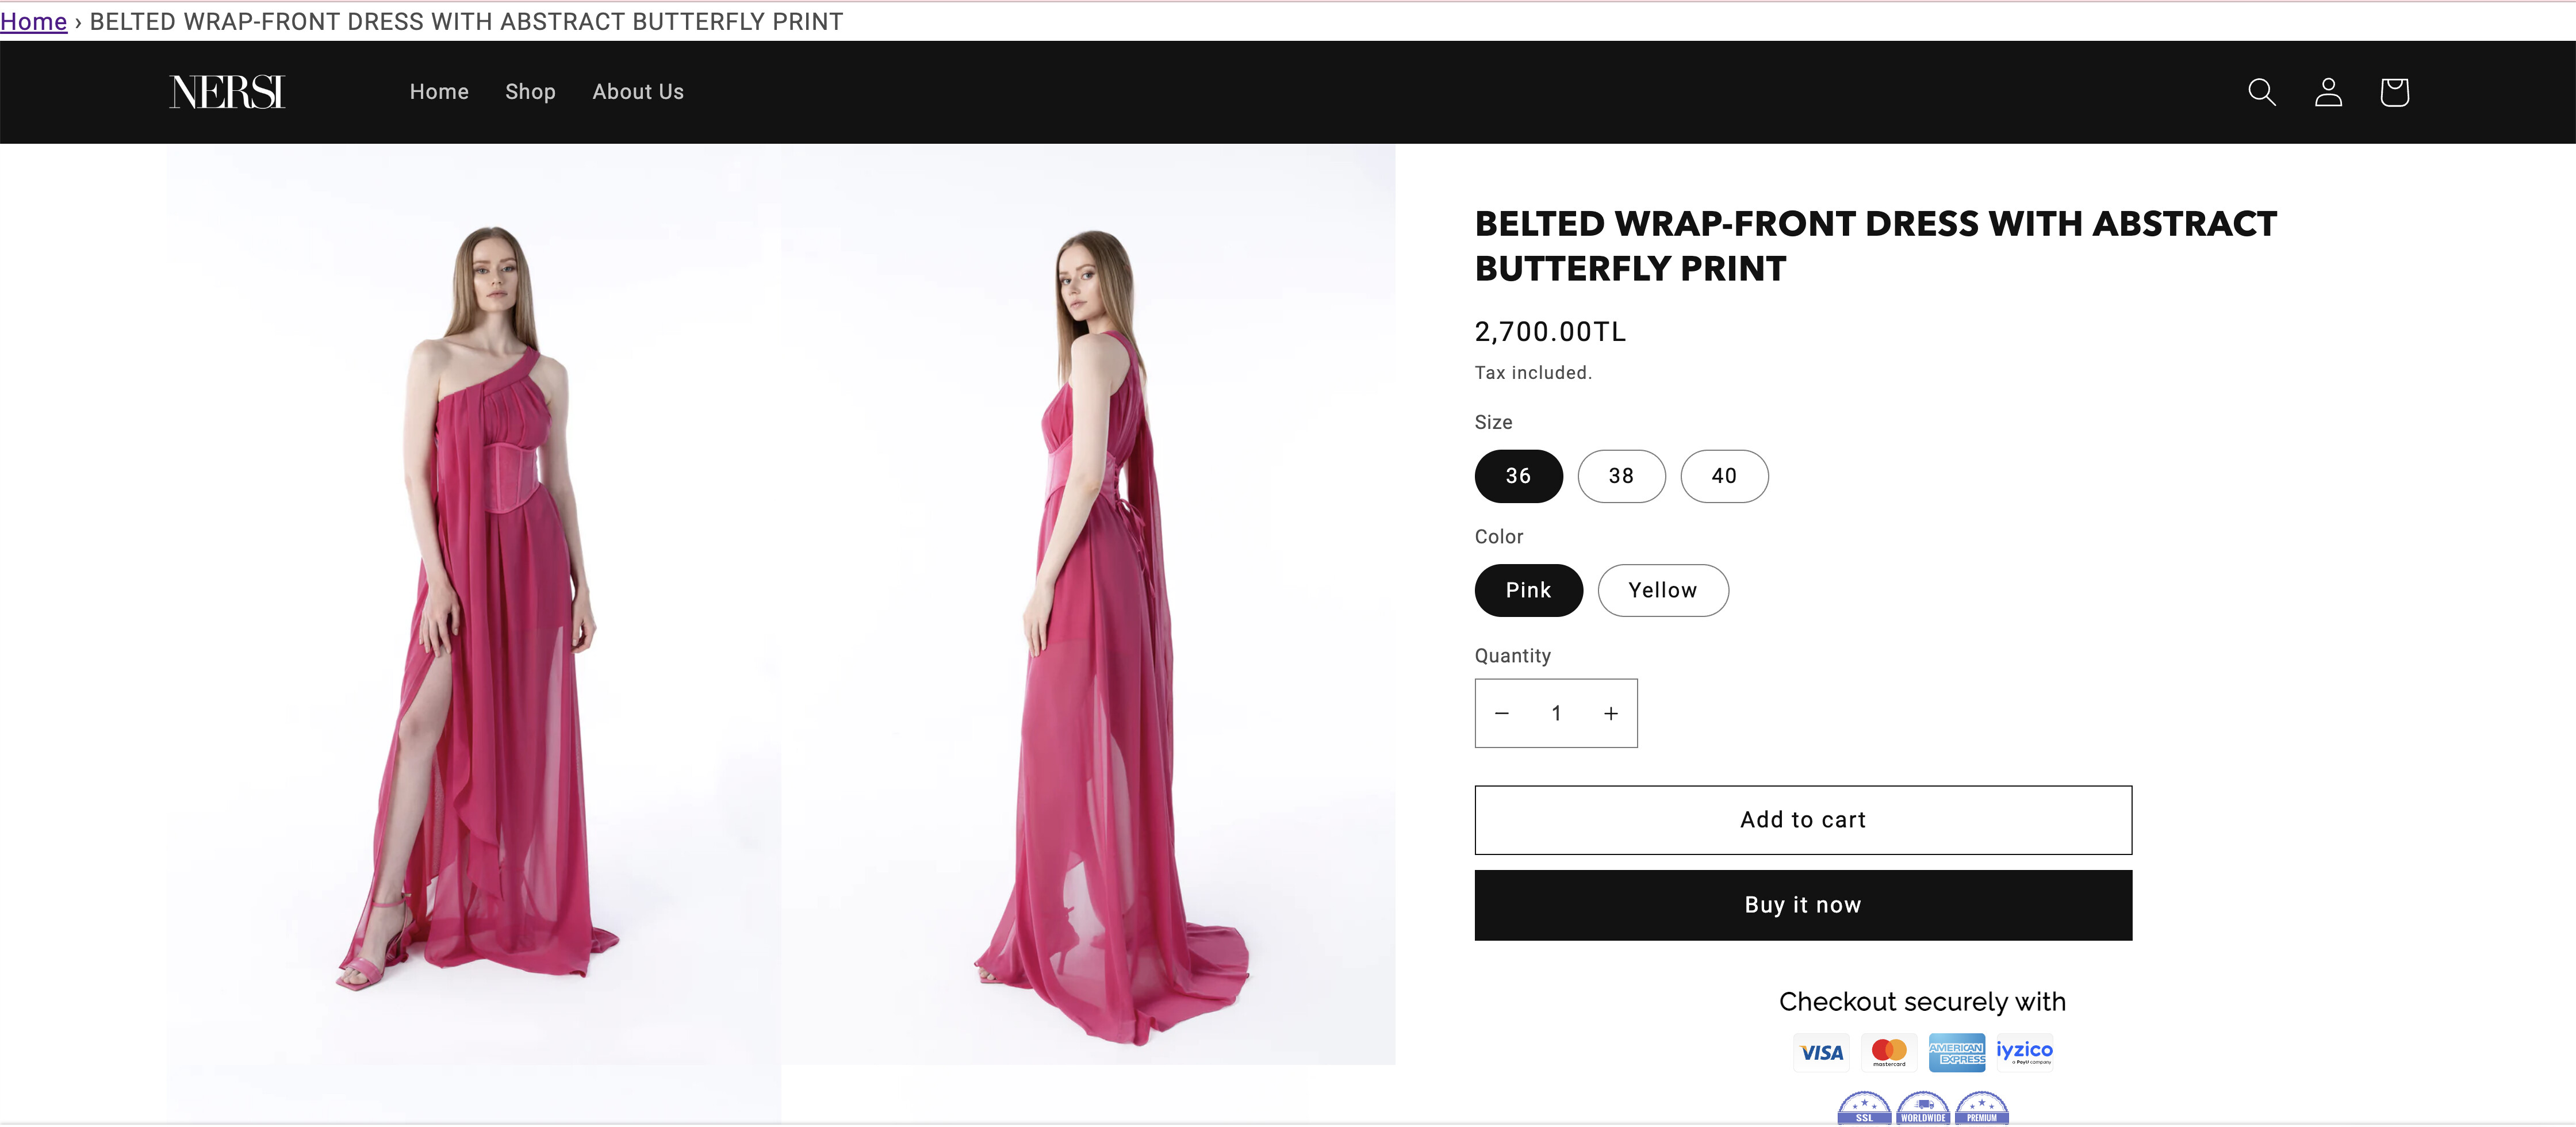Click the iyzico payment logo
Viewport: 2576px width, 1127px height.
pyautogui.click(x=2024, y=1052)
